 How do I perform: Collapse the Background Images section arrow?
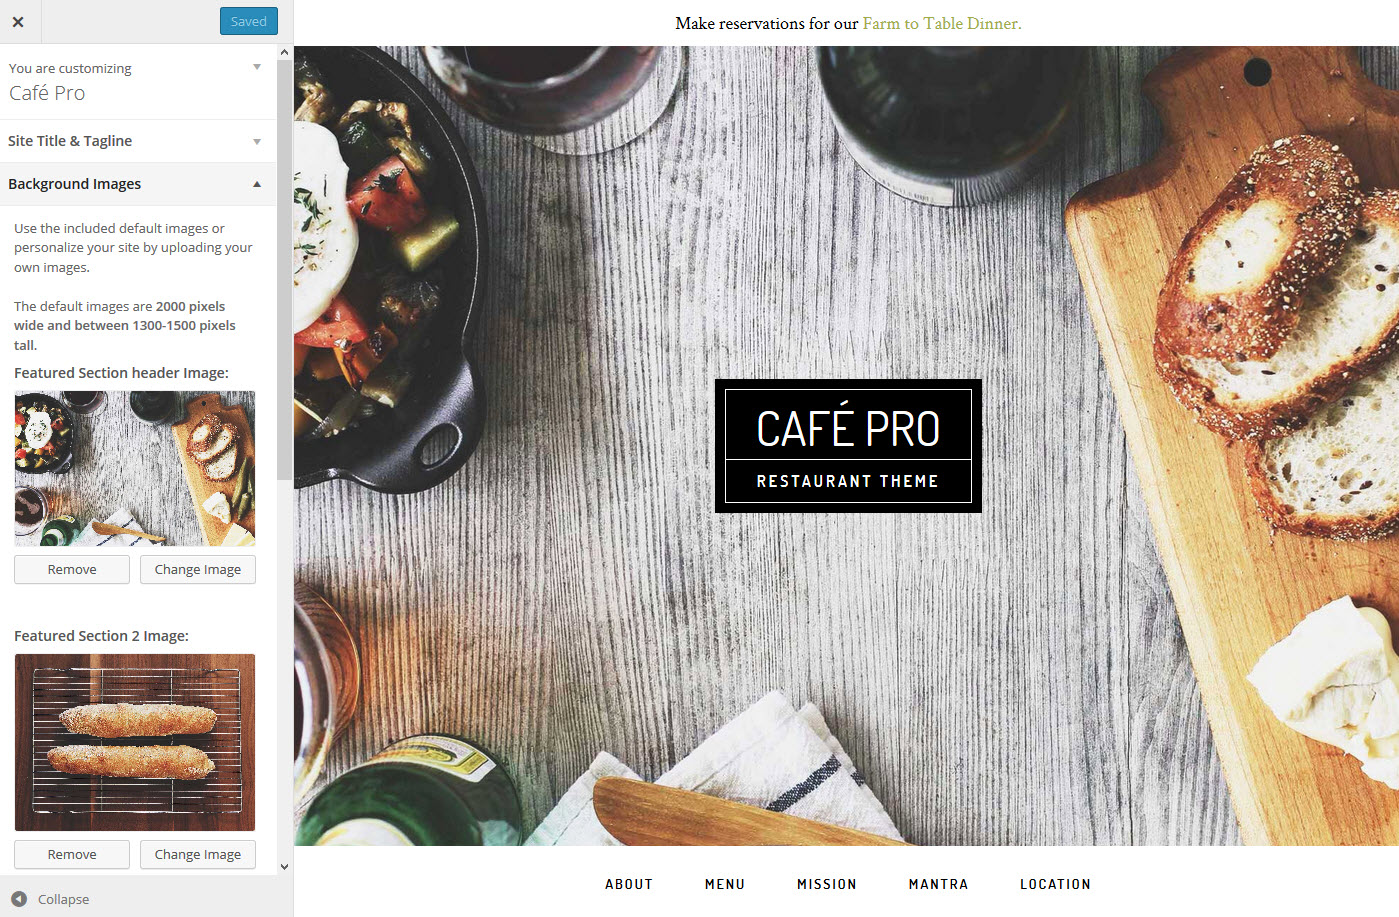click(x=257, y=184)
